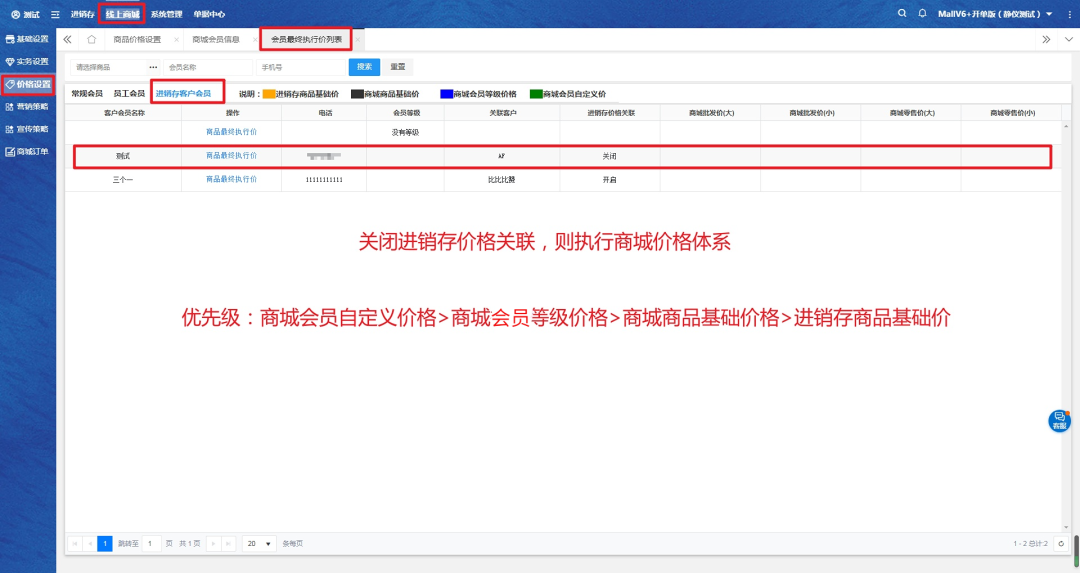Viewport: 1080px width, 573px height.
Task: Click the orange 进销存商品基础价 legend swatch
Action: pos(268,94)
